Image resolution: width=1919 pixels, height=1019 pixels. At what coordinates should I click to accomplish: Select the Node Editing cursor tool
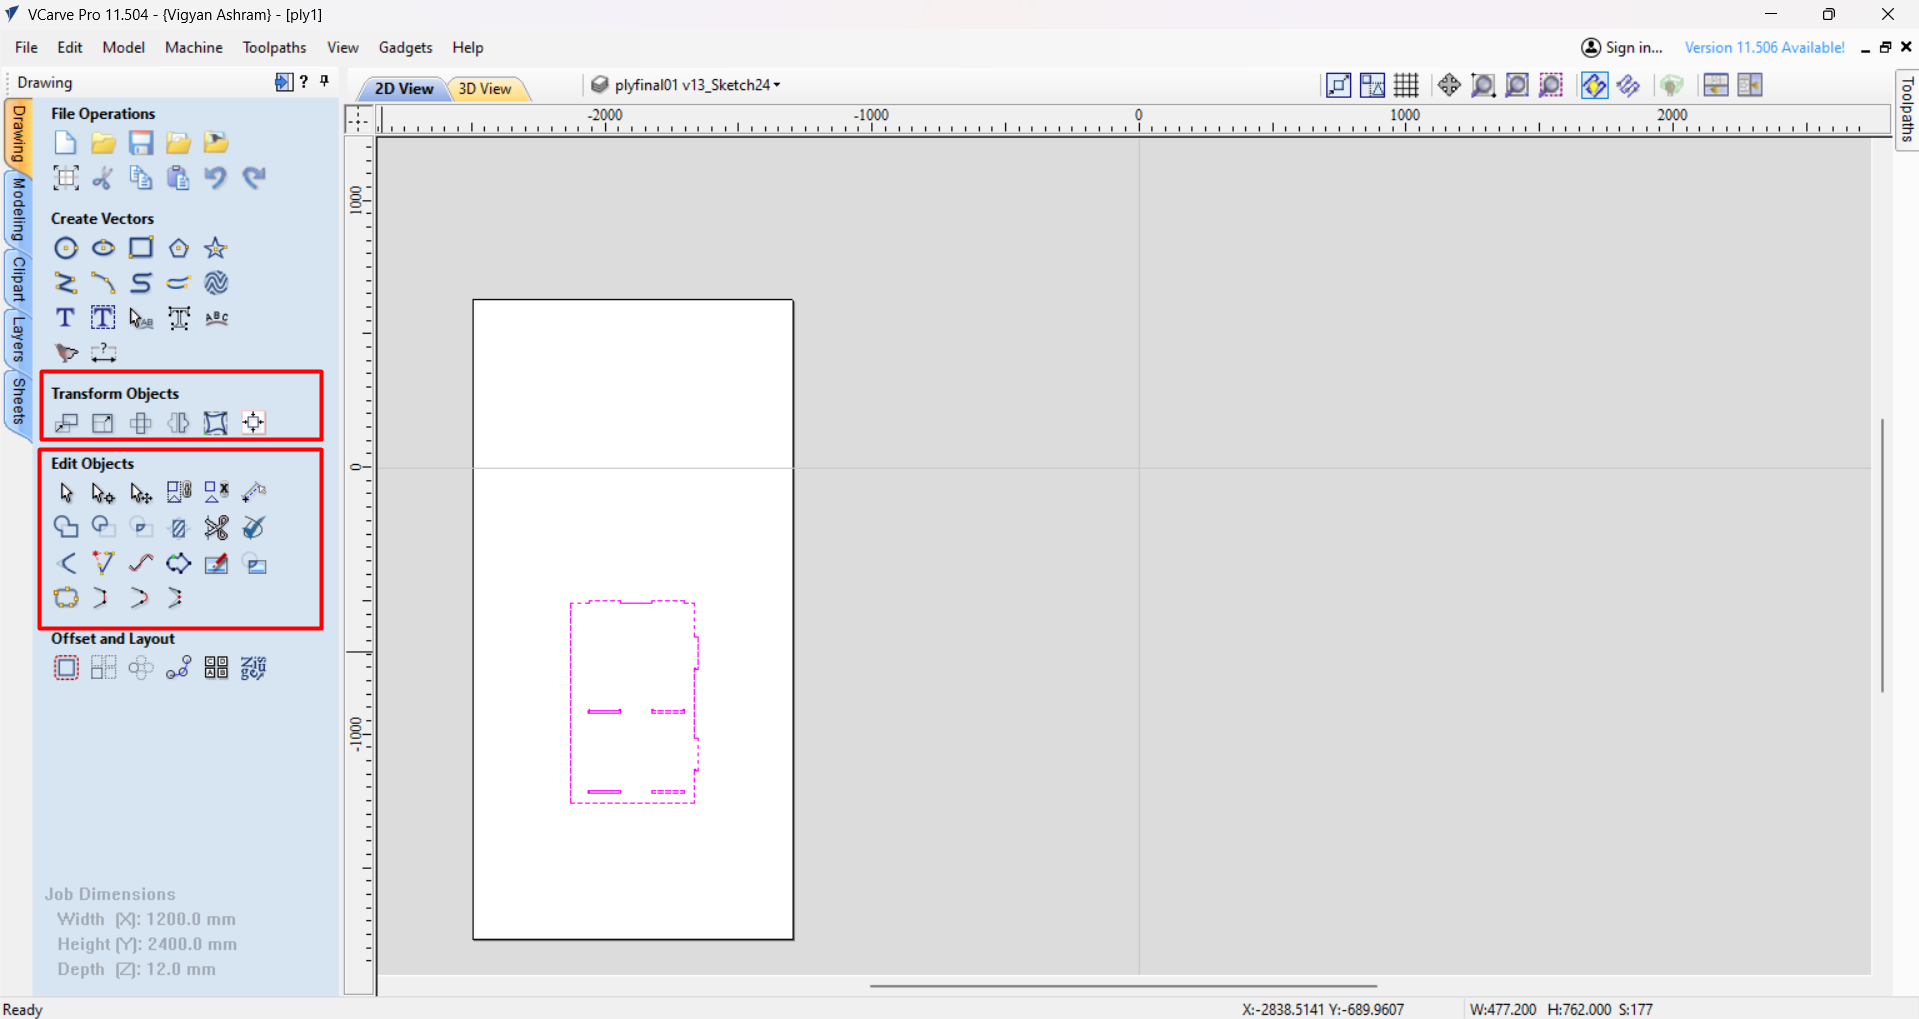(103, 493)
